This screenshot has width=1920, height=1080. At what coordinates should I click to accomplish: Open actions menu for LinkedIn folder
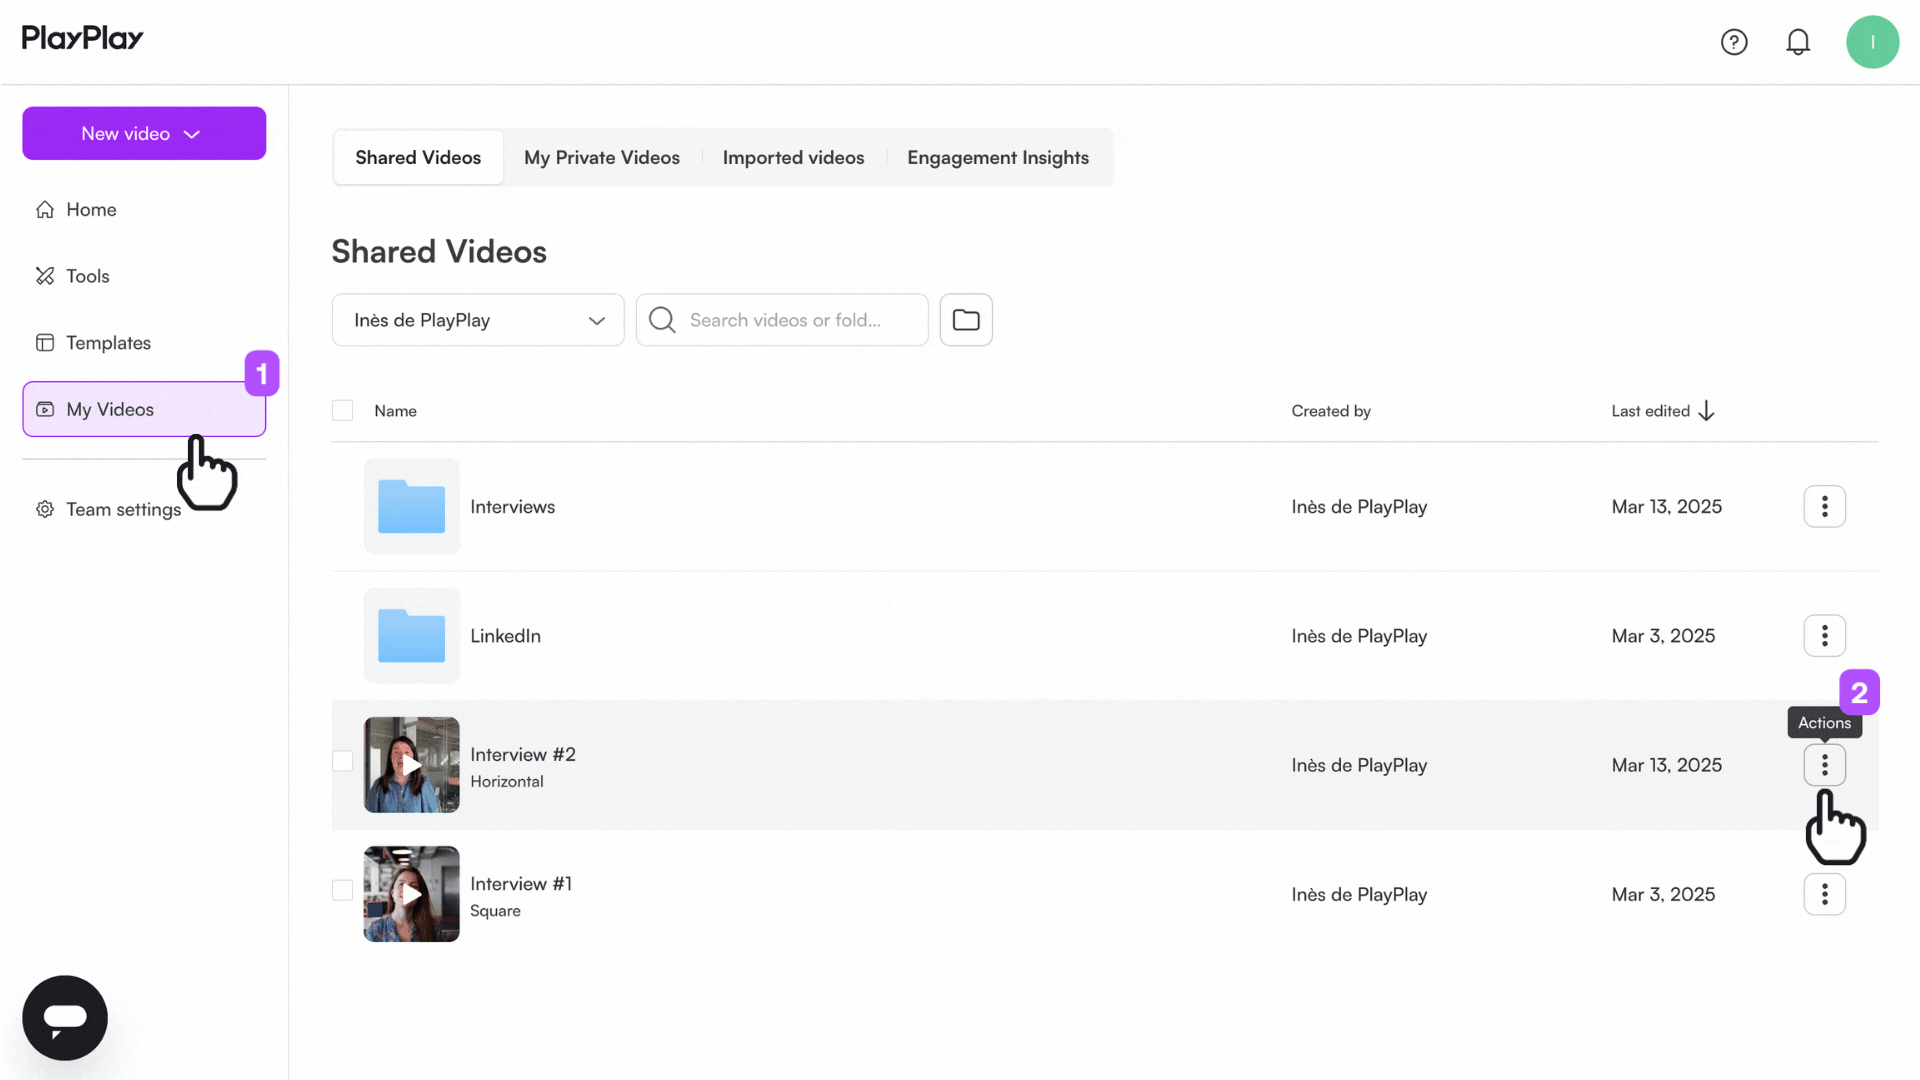click(x=1824, y=636)
